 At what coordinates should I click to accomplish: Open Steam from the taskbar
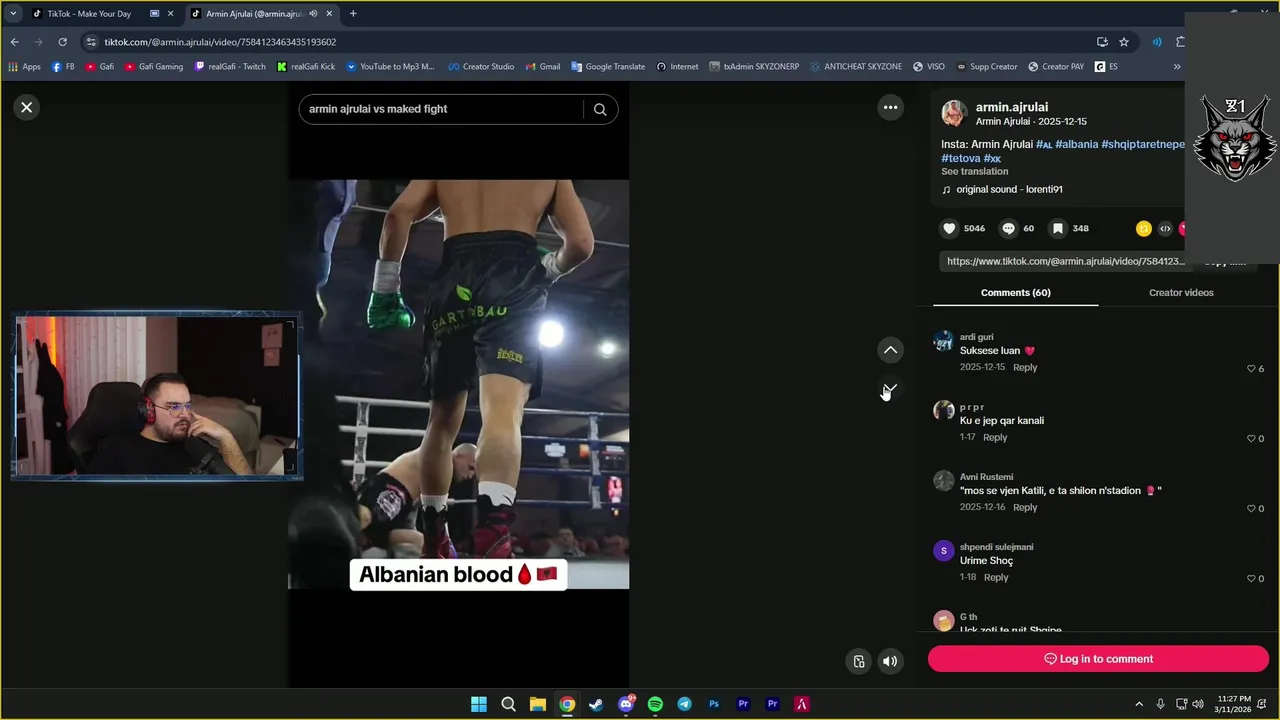[596, 704]
